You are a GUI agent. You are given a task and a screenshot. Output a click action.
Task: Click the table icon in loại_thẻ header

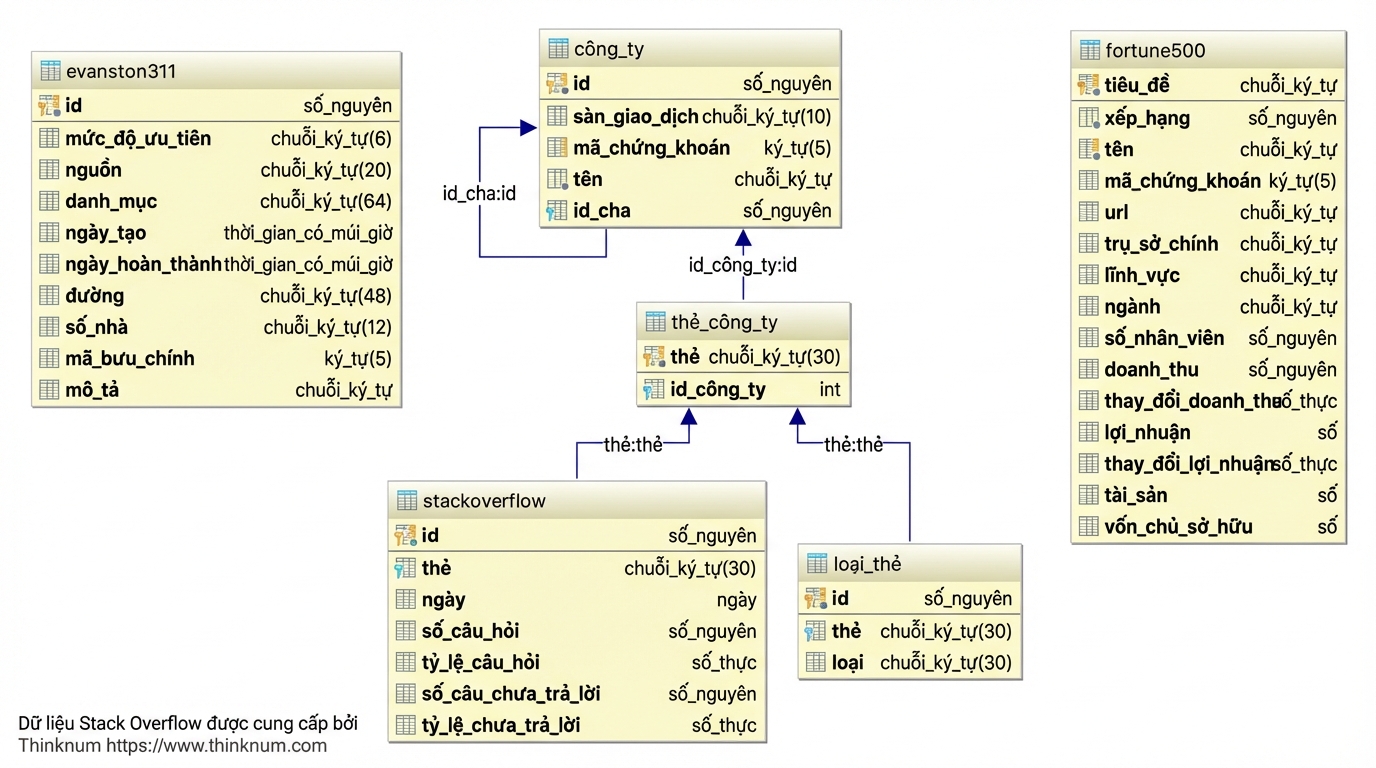[817, 564]
